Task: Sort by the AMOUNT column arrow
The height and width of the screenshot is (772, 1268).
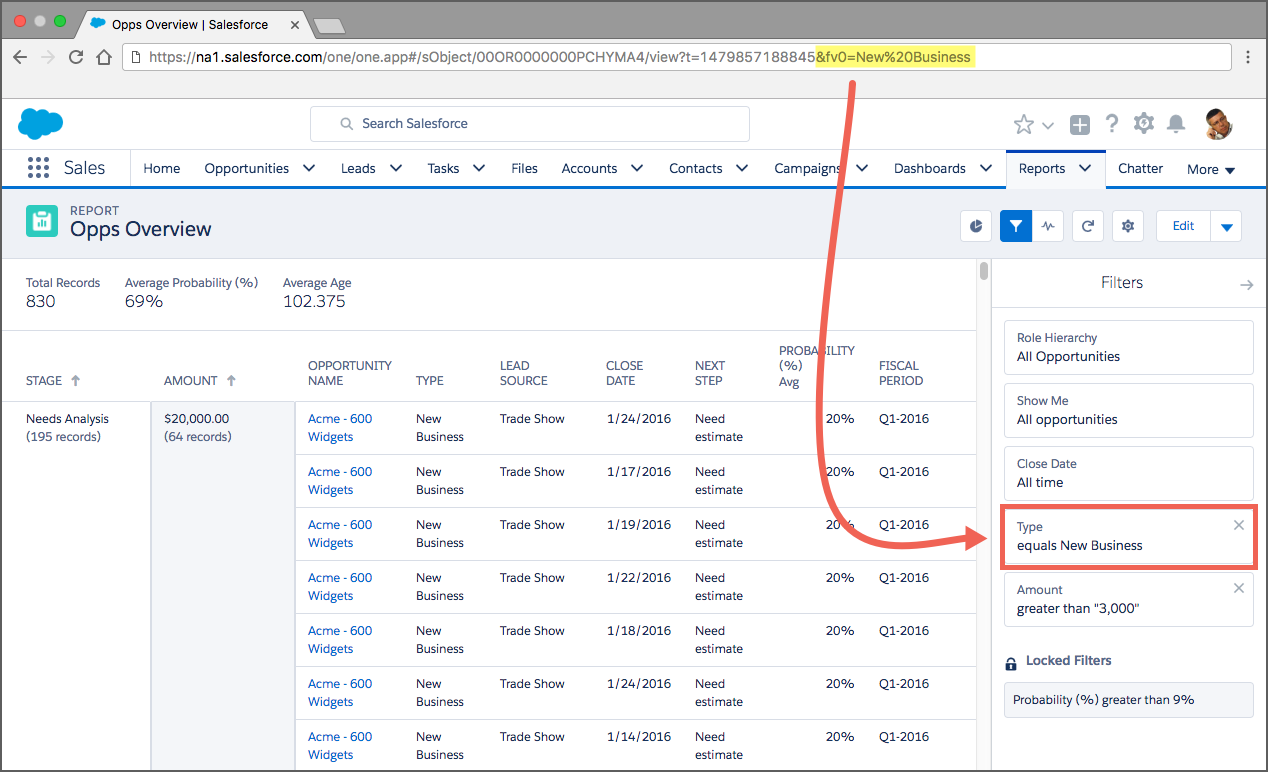Action: click(x=231, y=381)
